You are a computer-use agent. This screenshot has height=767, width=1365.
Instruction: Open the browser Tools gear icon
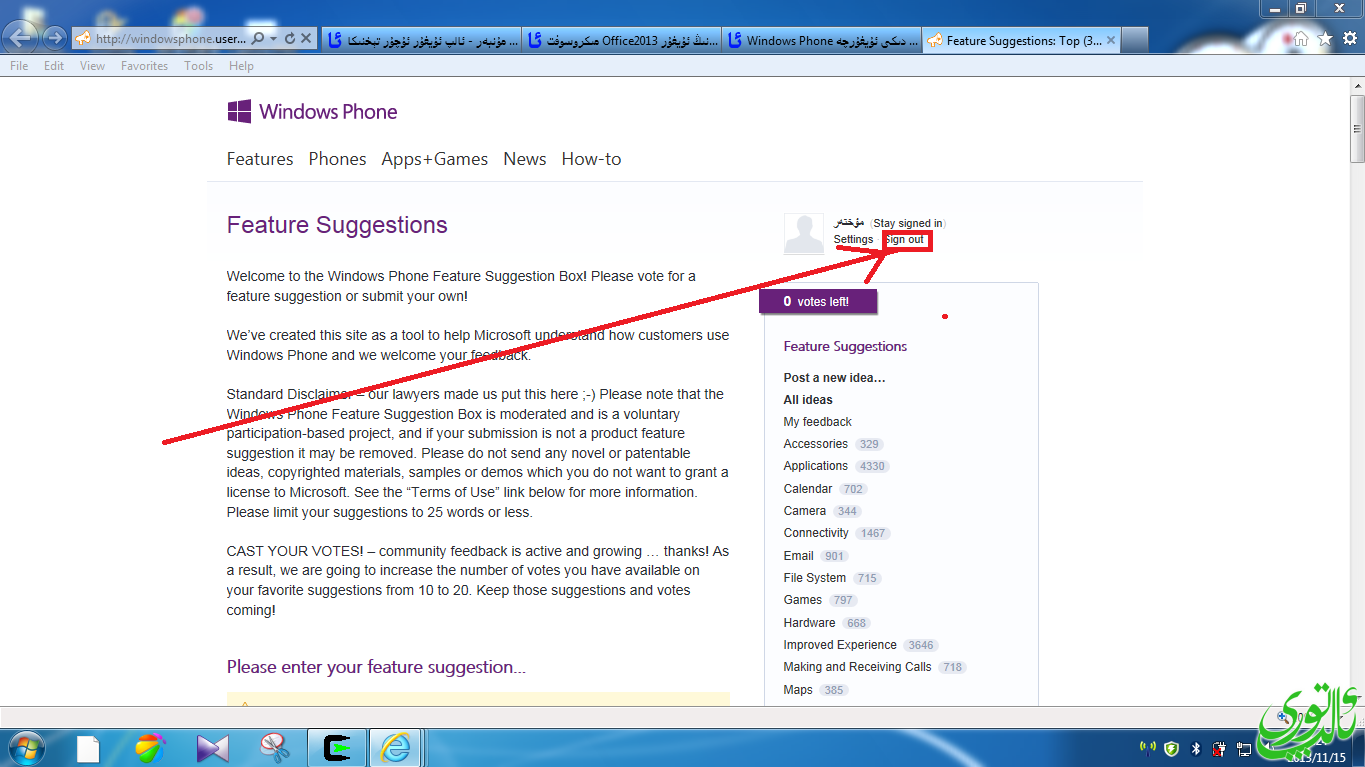(1349, 39)
